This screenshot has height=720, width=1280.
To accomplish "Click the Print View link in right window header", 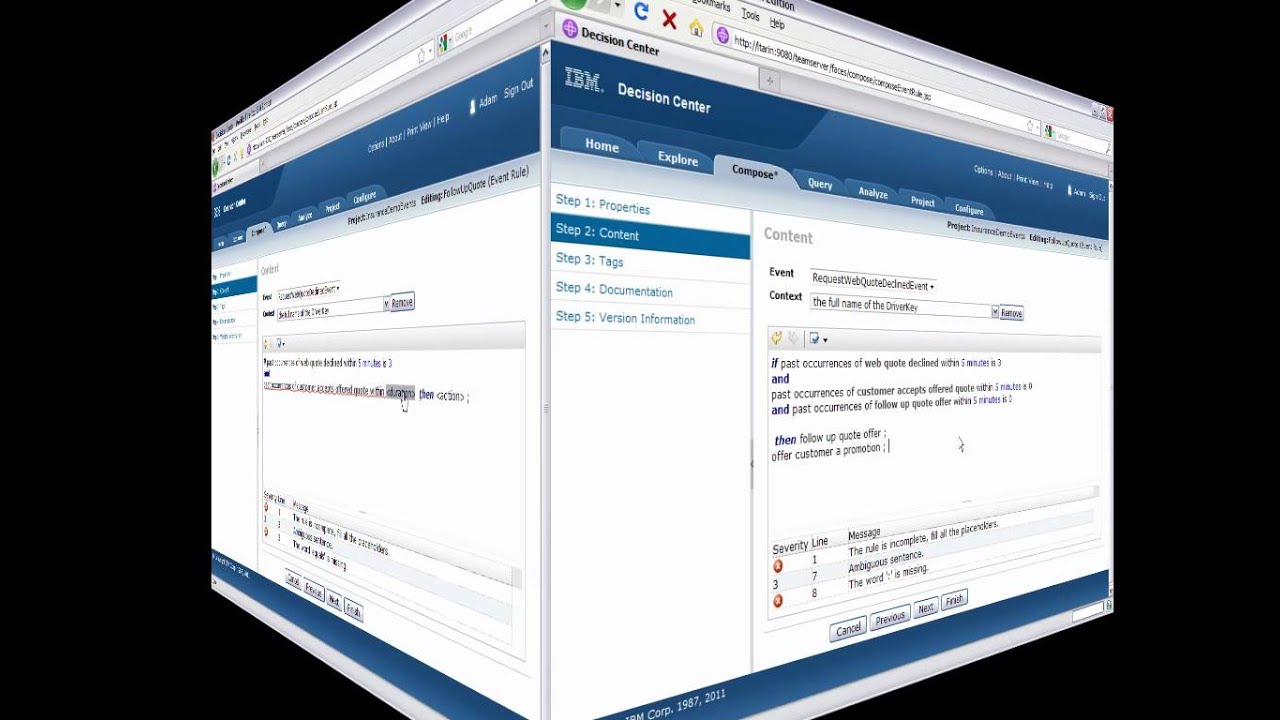I will point(1027,180).
